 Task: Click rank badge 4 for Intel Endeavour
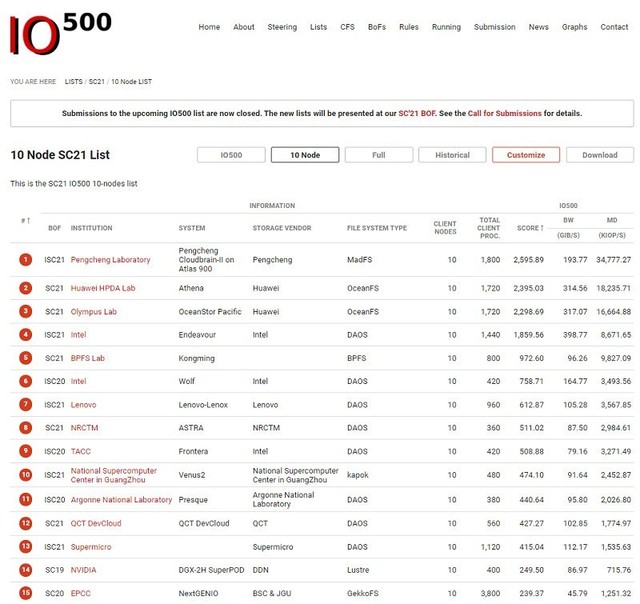[26, 335]
